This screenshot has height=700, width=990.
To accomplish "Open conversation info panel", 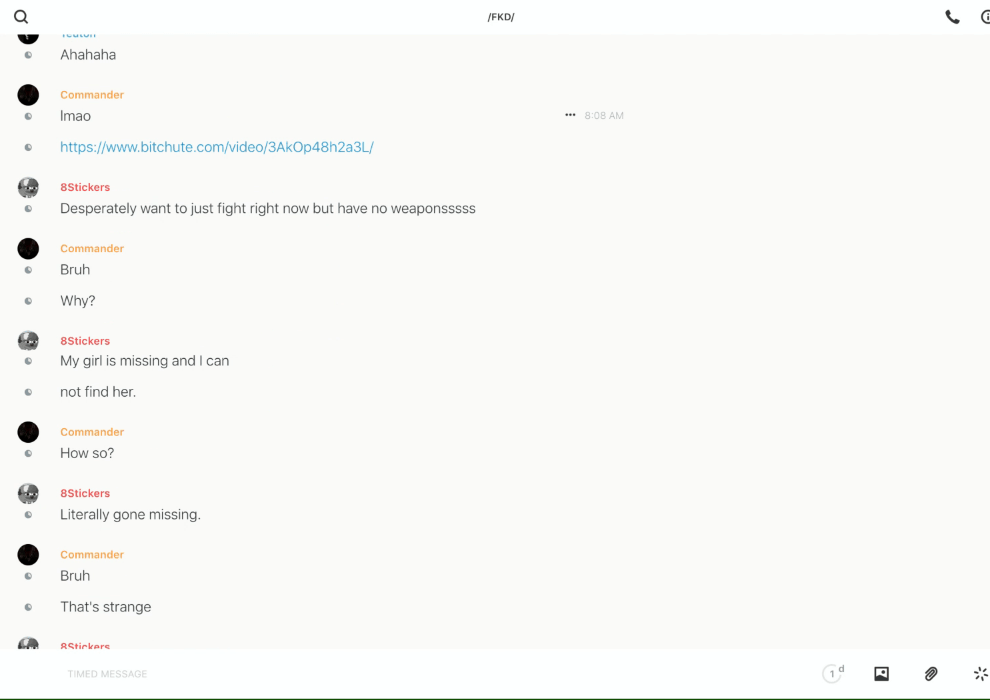I will (x=985, y=17).
